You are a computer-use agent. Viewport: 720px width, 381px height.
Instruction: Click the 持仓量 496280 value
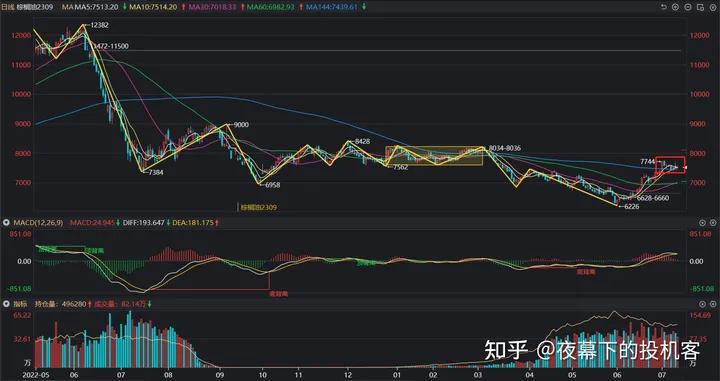pos(60,304)
